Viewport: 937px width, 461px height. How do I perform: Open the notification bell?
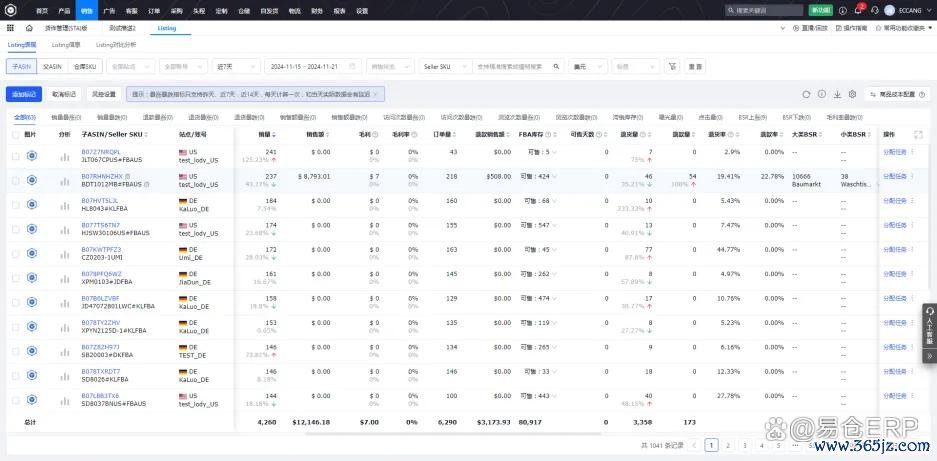tap(858, 10)
